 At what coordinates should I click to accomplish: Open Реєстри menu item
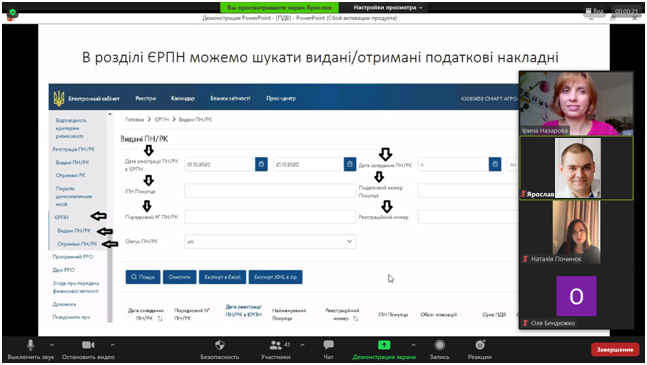tap(146, 98)
